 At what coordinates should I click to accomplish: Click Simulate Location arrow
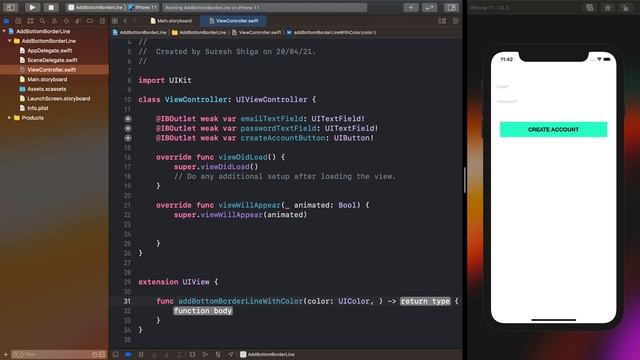pos(231,354)
